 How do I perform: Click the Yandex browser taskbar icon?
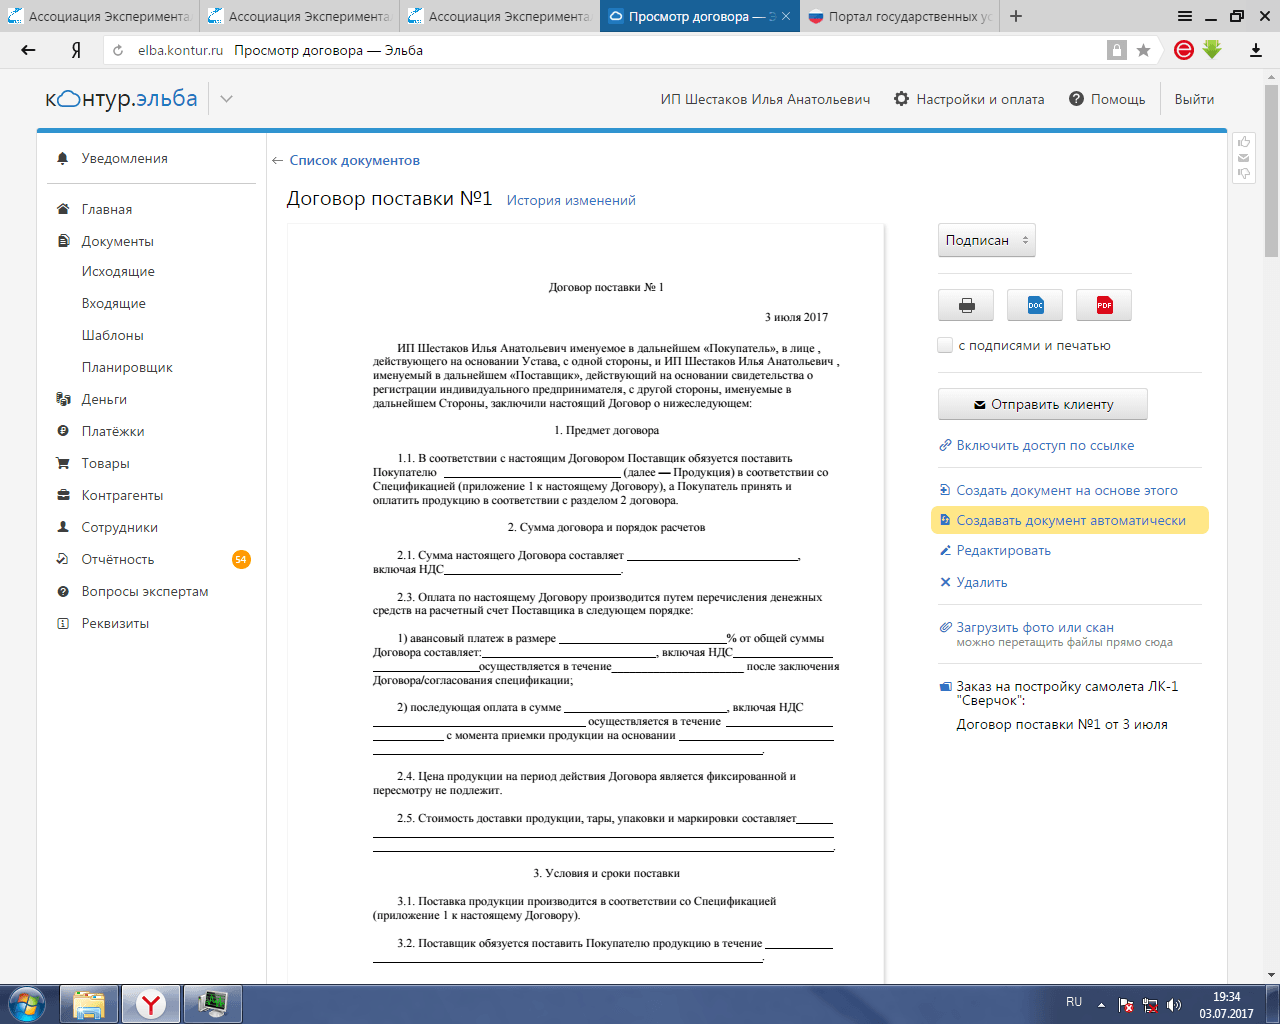click(x=151, y=1003)
